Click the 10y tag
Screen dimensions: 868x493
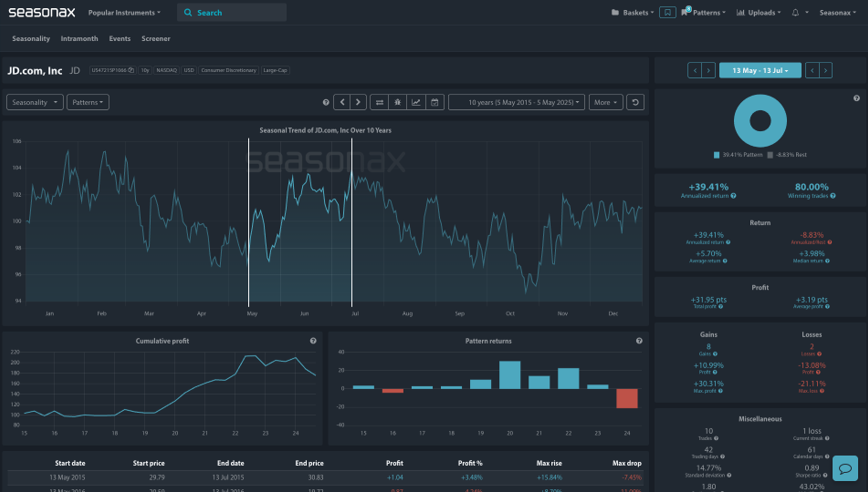click(x=144, y=70)
